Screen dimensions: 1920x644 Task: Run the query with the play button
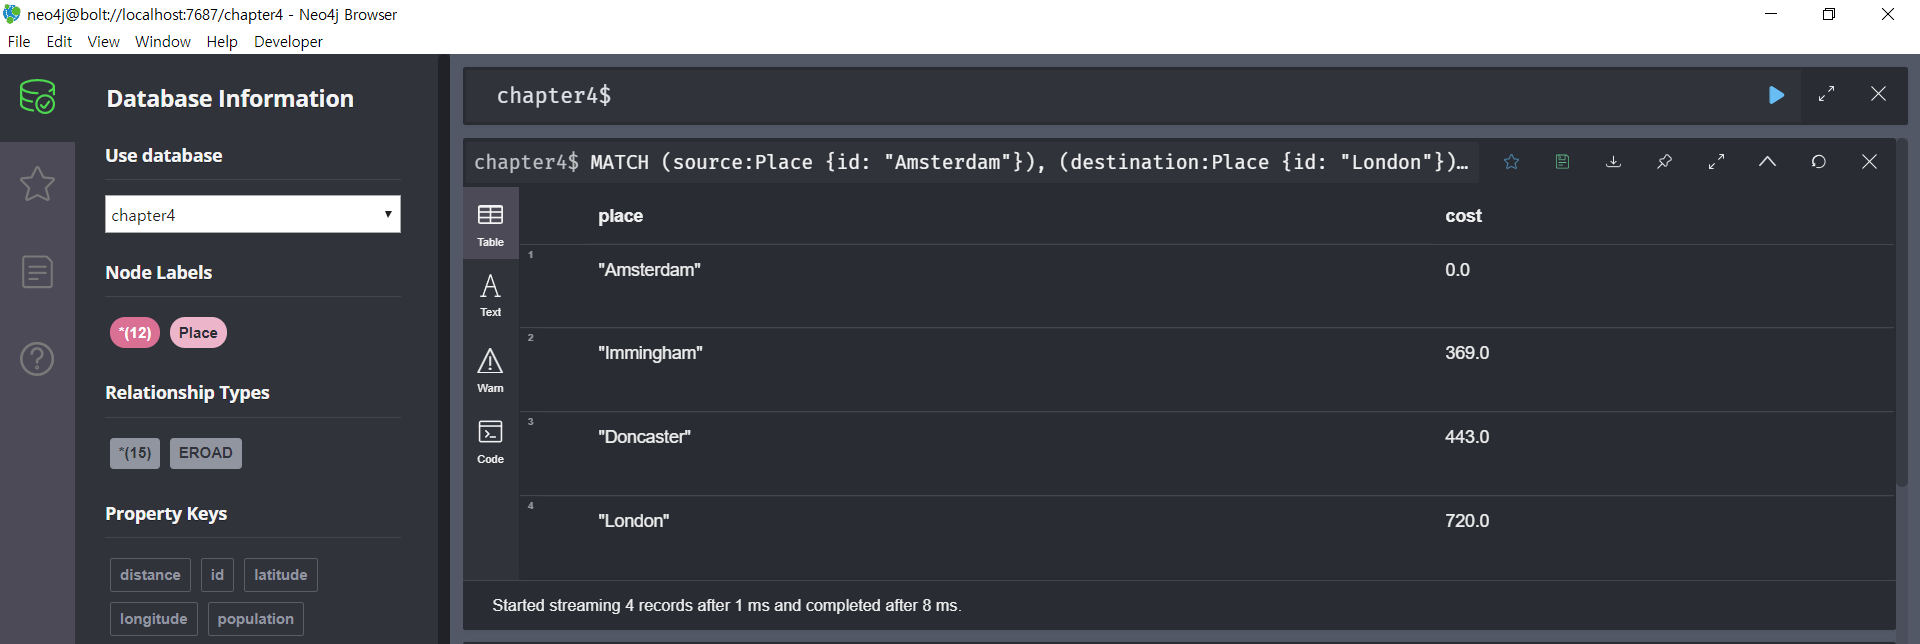point(1776,95)
